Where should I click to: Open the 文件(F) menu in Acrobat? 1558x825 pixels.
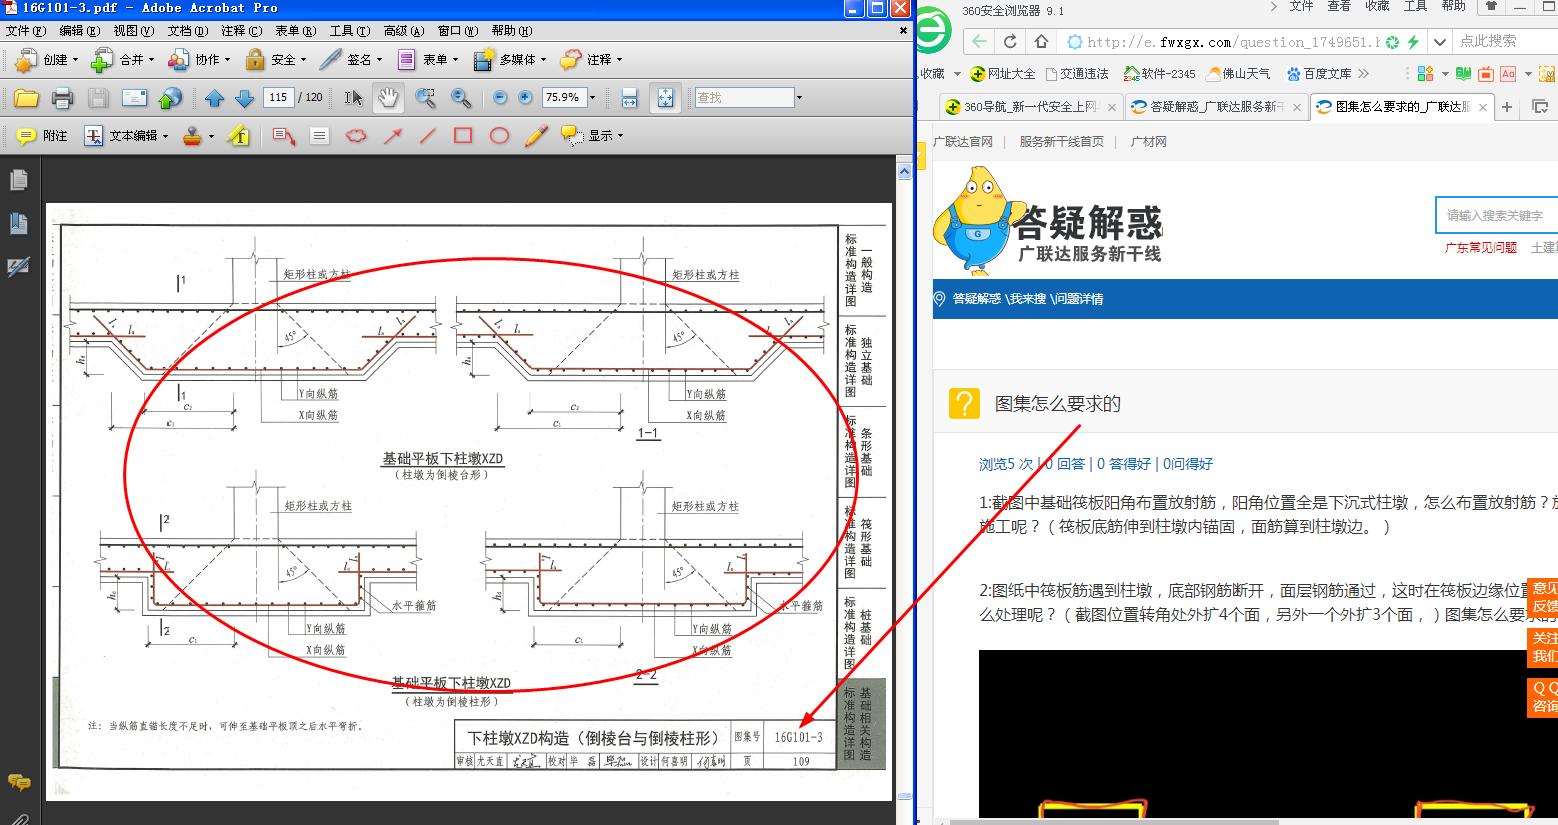25,31
